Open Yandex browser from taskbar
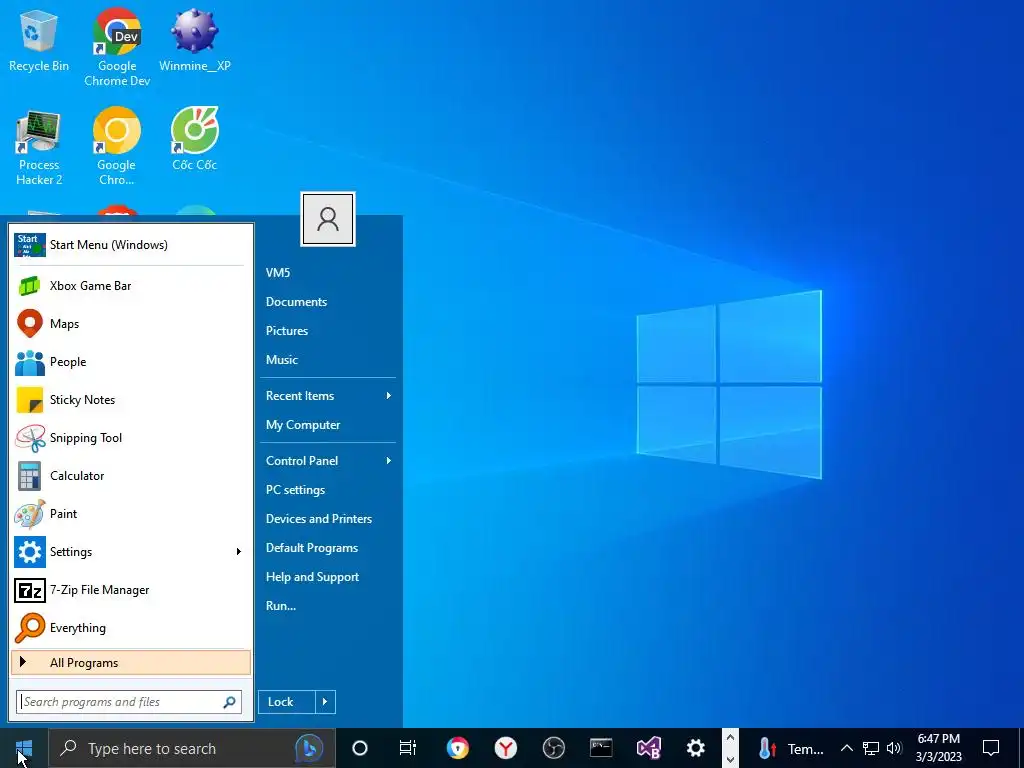 [505, 748]
